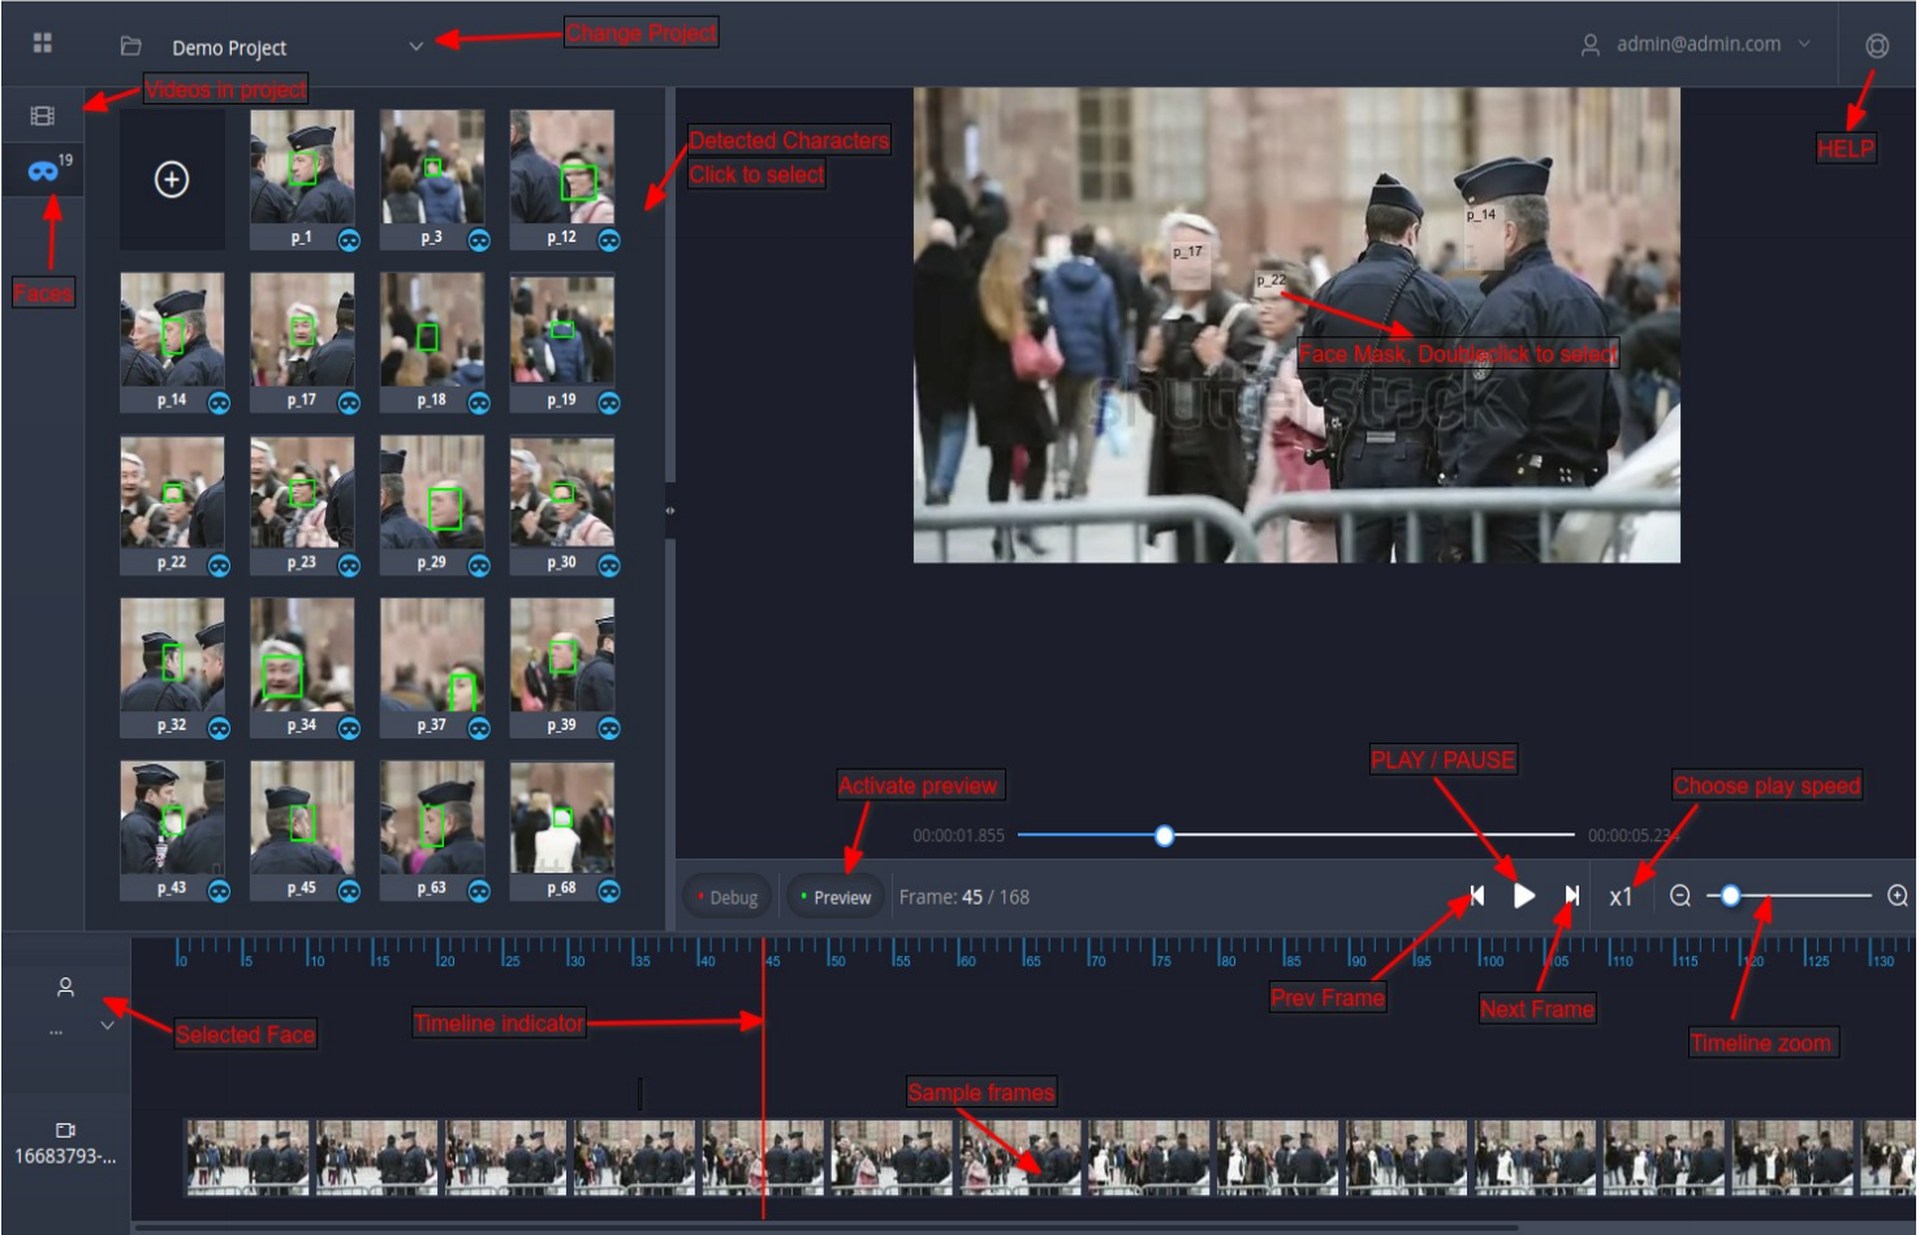Image resolution: width=1920 pixels, height=1235 pixels.
Task: Enable the Preview mode button
Action: pyautogui.click(x=835, y=897)
